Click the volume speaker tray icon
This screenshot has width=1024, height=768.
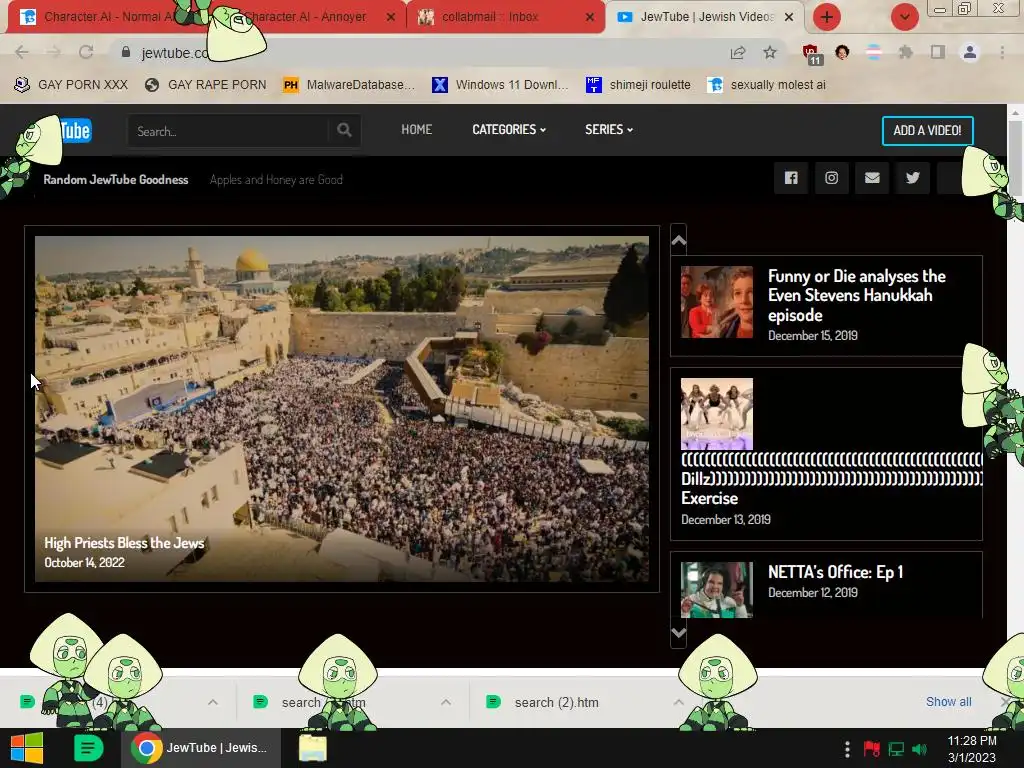[920, 749]
